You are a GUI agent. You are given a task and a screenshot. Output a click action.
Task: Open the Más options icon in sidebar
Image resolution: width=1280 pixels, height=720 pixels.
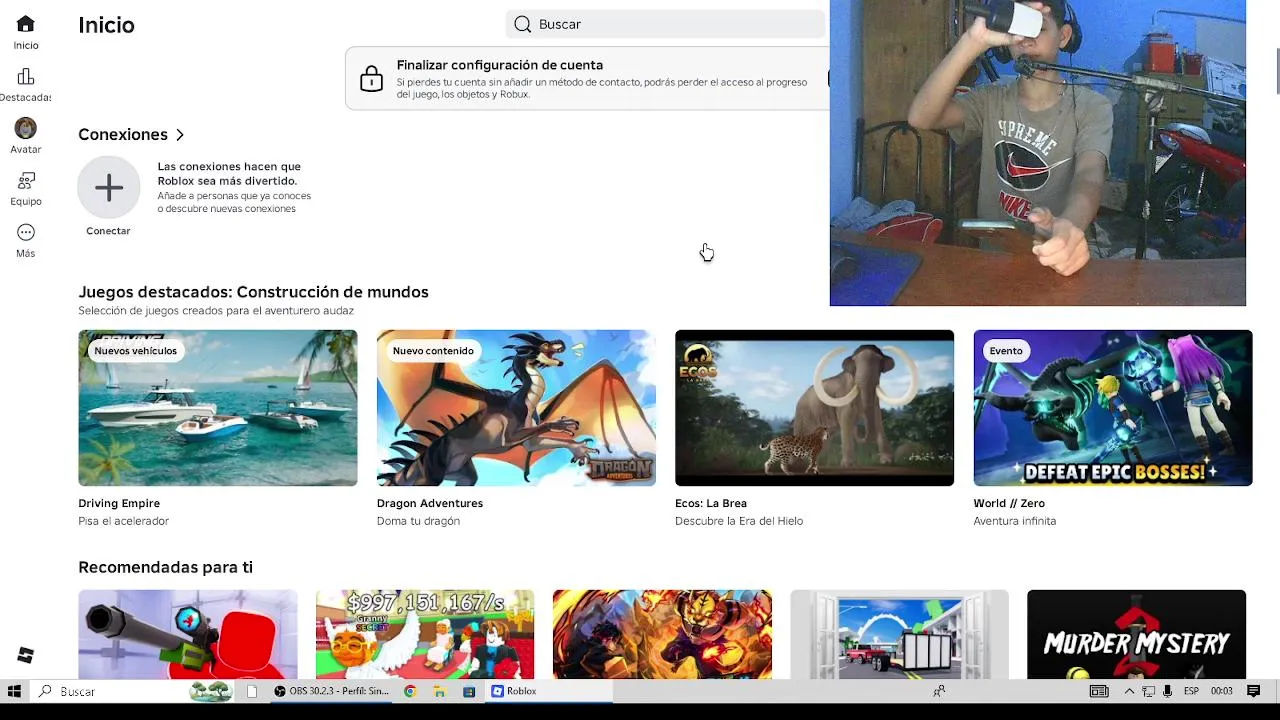tap(26, 232)
